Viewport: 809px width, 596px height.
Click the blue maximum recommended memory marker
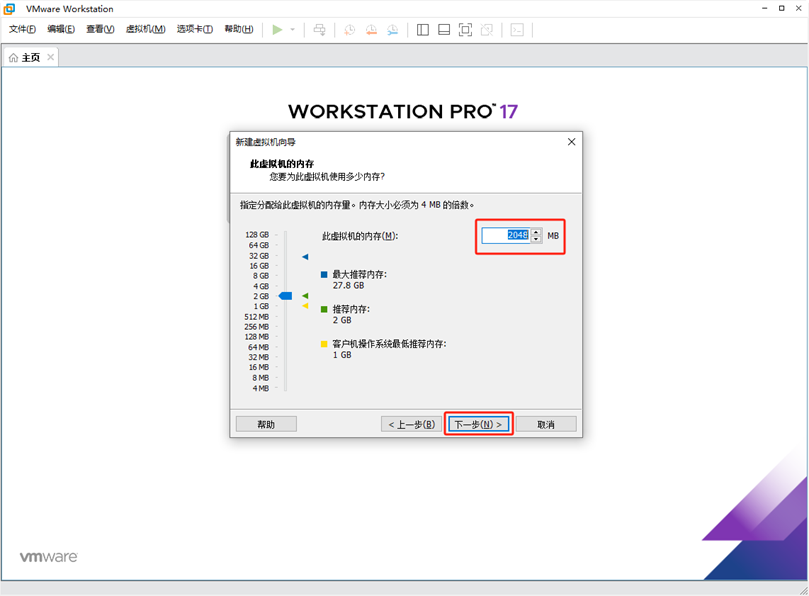[305, 256]
